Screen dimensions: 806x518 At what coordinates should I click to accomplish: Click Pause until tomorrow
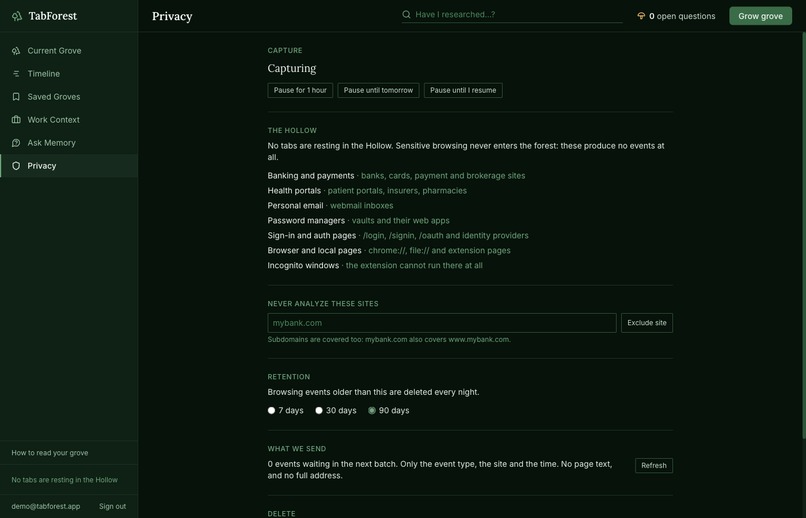378,90
